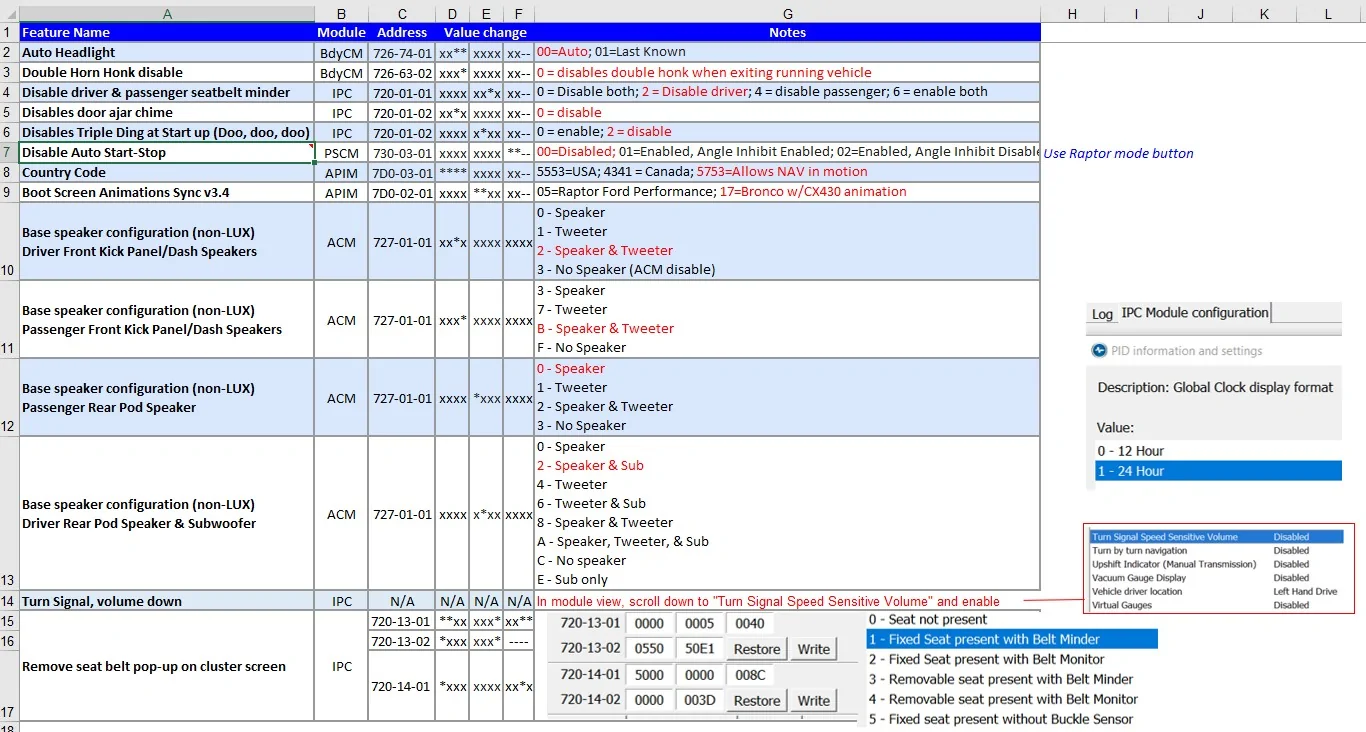Click Write in the 720-14-02 row
This screenshot has height=732, width=1366.
click(813, 700)
